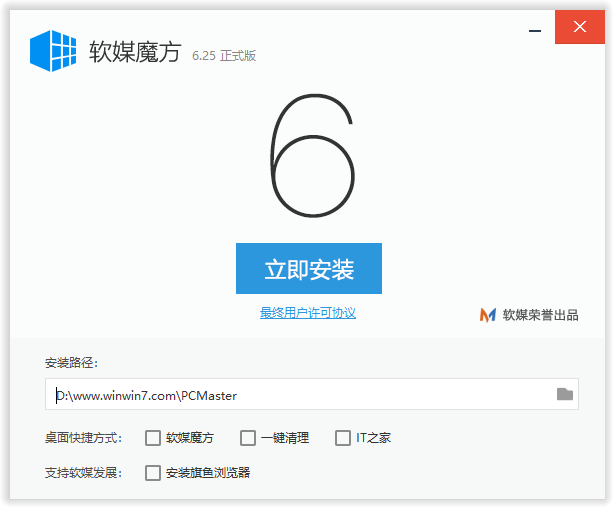Click the 支持软媒发展 label
Screen dimensions: 615x510
click(84, 474)
